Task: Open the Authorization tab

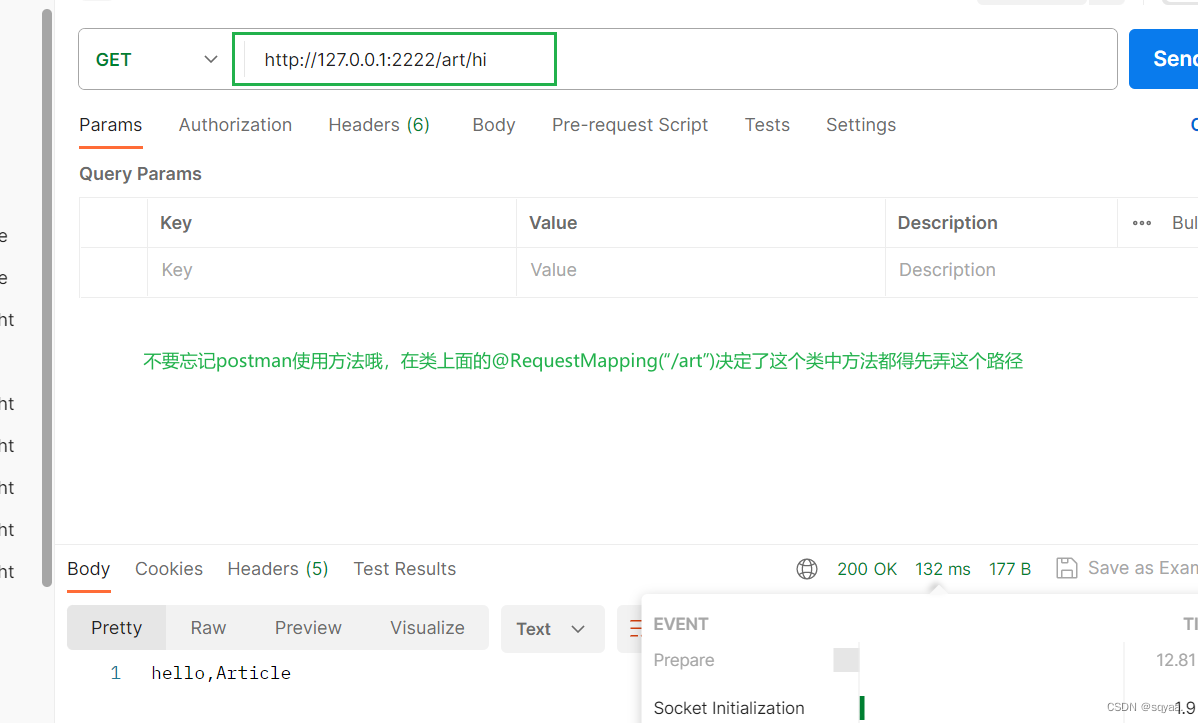Action: click(235, 124)
